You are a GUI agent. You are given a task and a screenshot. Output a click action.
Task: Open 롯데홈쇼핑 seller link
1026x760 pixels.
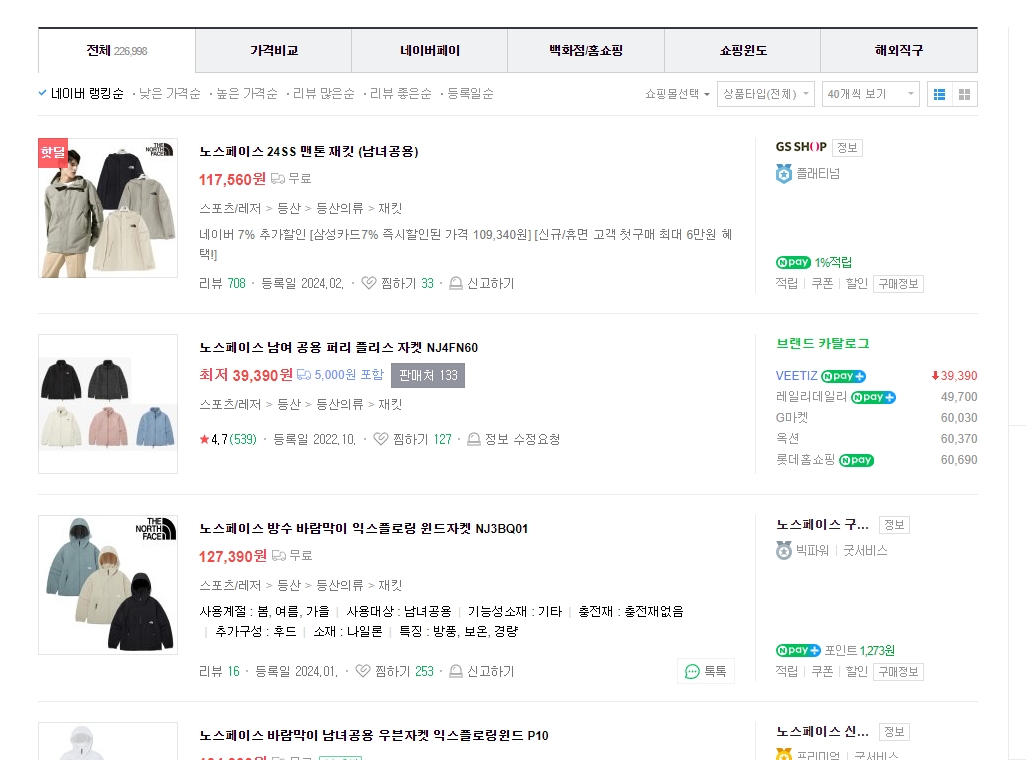pyautogui.click(x=805, y=460)
